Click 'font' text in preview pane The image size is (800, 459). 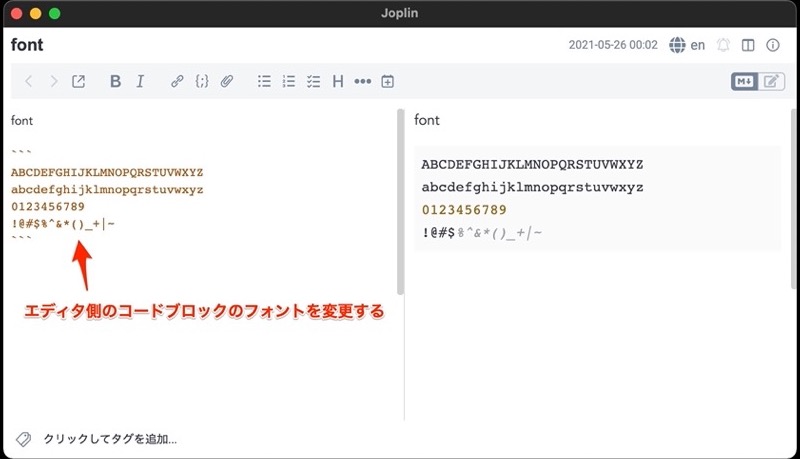pos(427,120)
